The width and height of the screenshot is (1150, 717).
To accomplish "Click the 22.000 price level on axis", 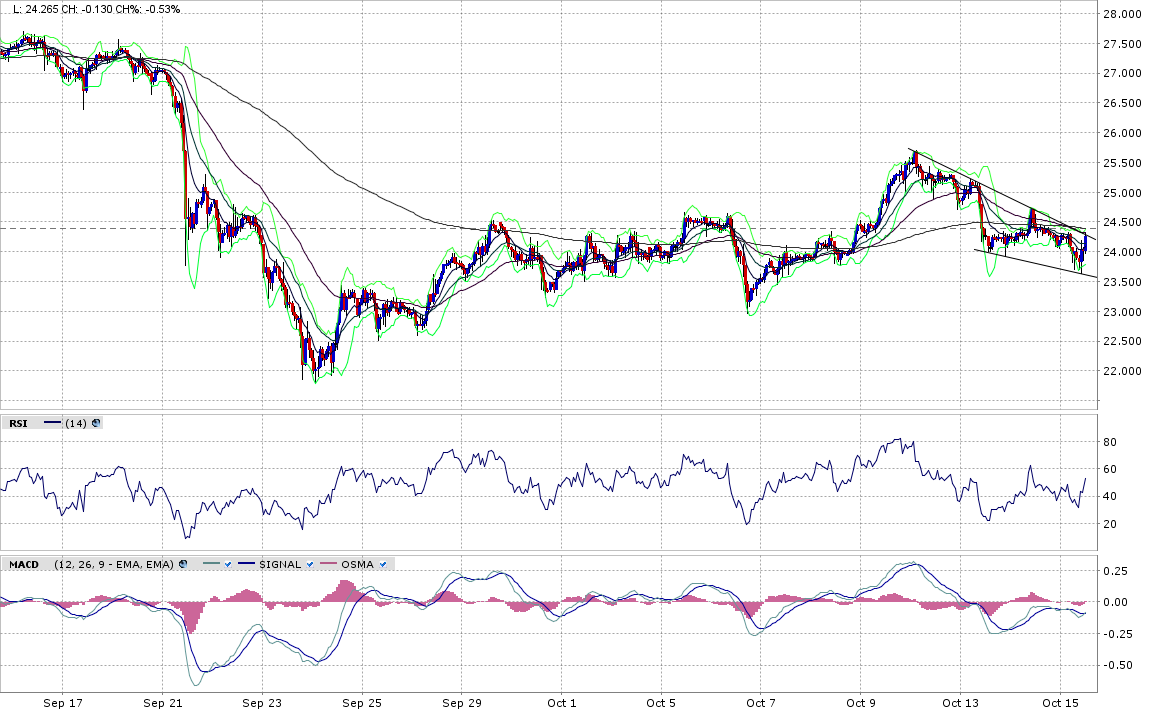I will point(1123,371).
